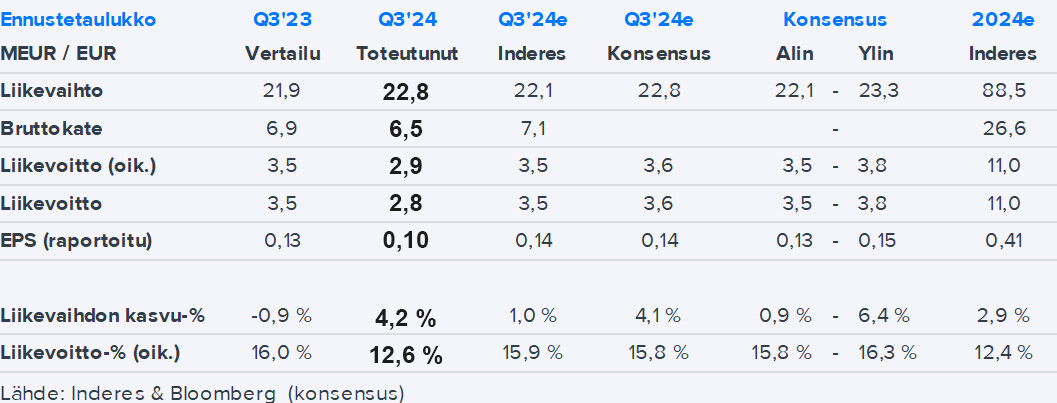Viewport: 1057px width, 403px height.
Task: Select the Liikevoitto-% (oik.) row label
Action: click(91, 353)
